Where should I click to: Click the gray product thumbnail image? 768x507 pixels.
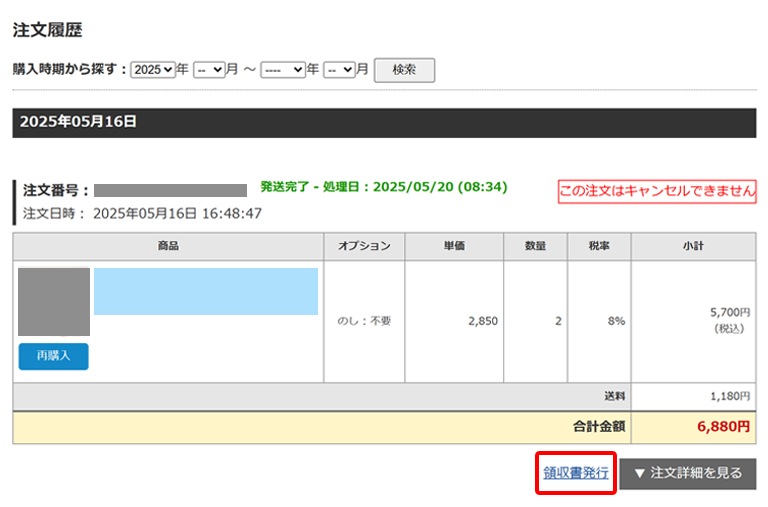tap(54, 302)
